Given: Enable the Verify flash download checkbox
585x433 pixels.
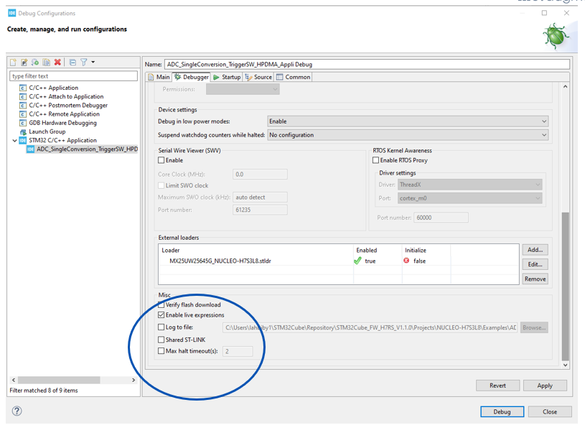Looking at the screenshot, I should [x=161, y=305].
